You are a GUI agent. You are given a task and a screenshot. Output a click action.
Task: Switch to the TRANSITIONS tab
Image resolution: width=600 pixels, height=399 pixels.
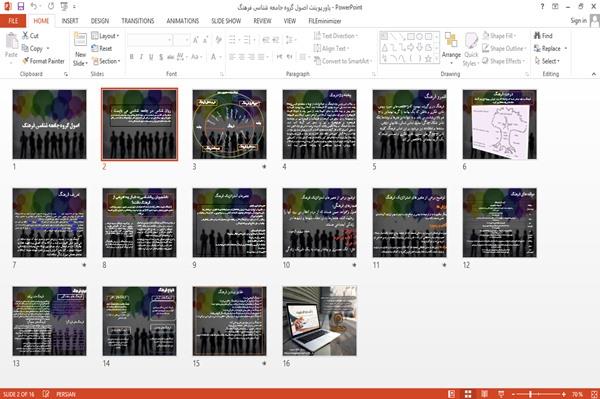coord(138,21)
